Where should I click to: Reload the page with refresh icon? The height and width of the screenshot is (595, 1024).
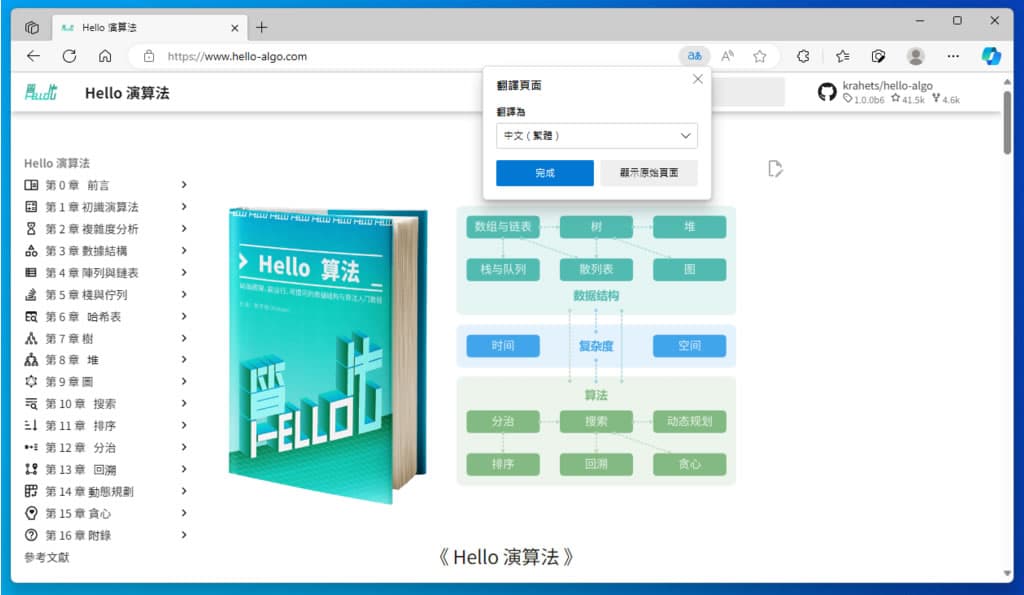coord(69,56)
